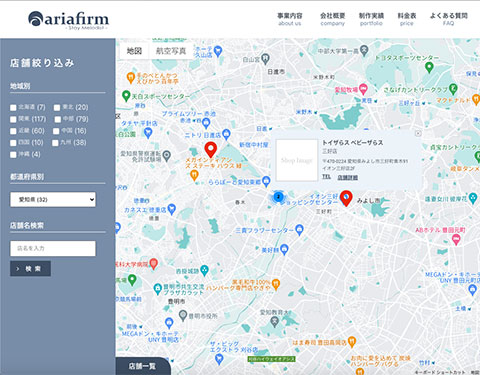Click the 店名を入力 store name field
The width and height of the screenshot is (480, 375).
click(53, 248)
